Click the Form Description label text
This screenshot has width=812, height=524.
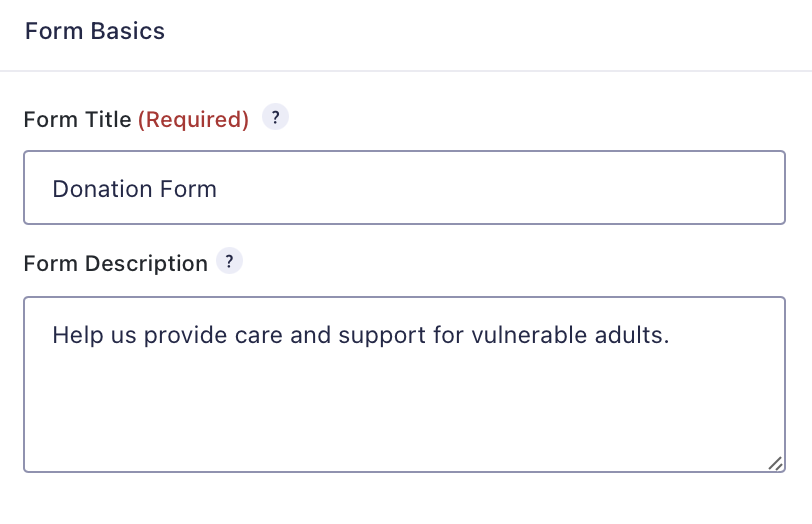point(115,264)
